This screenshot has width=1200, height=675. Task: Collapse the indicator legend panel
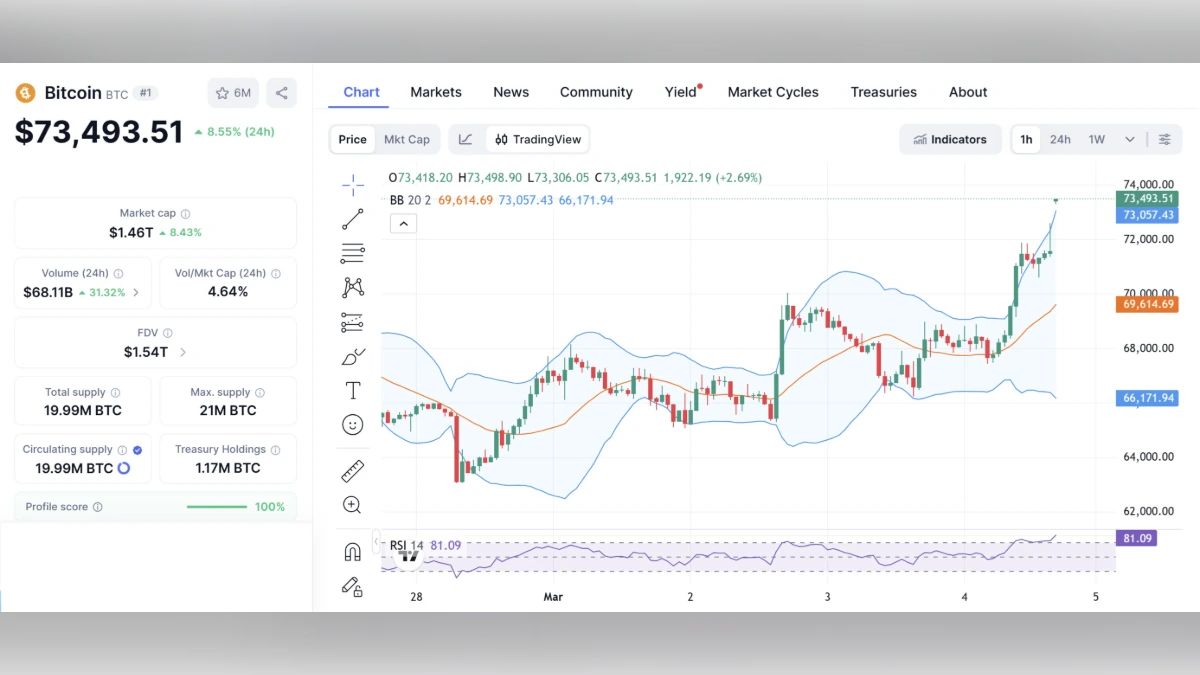[403, 223]
